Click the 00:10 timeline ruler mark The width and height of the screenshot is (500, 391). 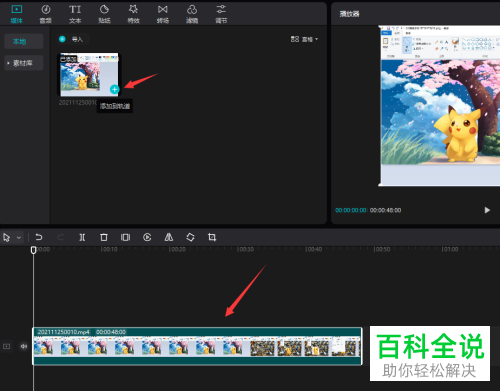click(x=109, y=249)
